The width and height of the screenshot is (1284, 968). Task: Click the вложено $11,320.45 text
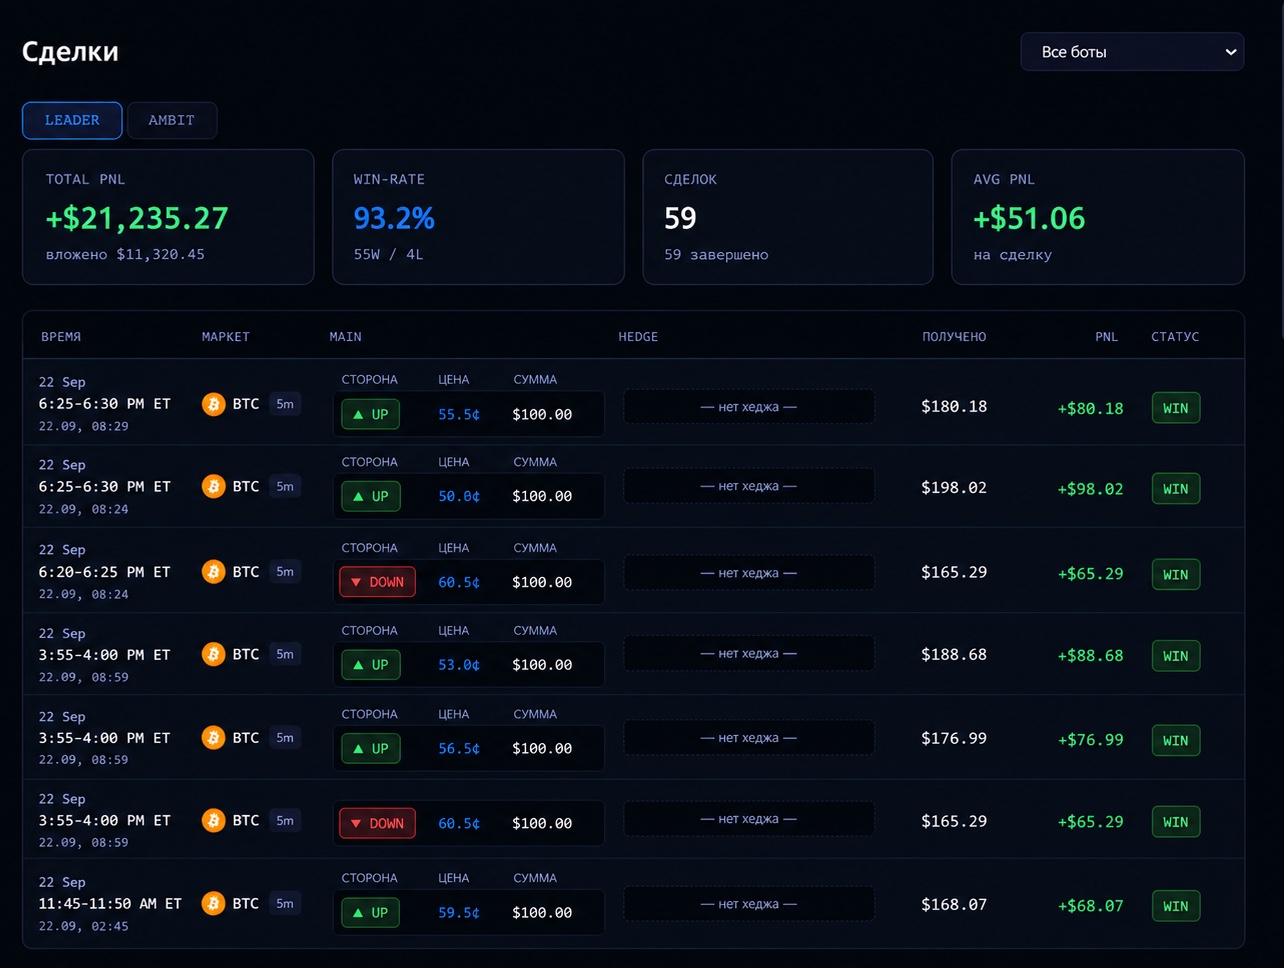click(125, 255)
